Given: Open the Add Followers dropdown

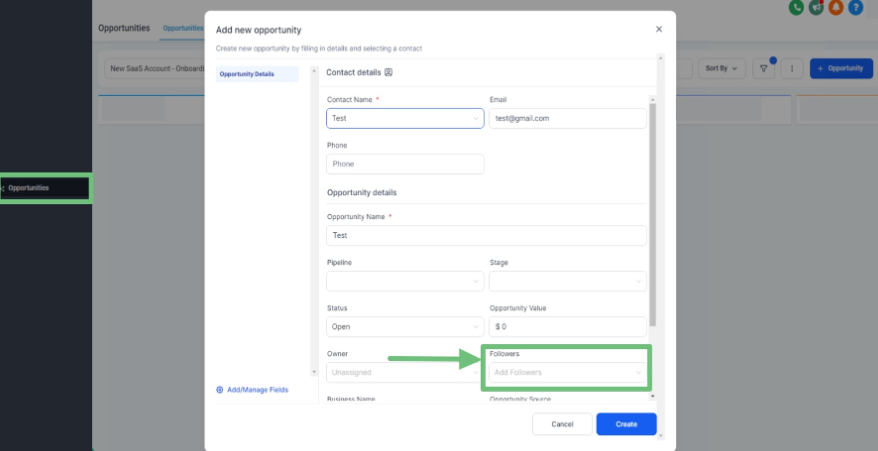Looking at the screenshot, I should (x=568, y=373).
